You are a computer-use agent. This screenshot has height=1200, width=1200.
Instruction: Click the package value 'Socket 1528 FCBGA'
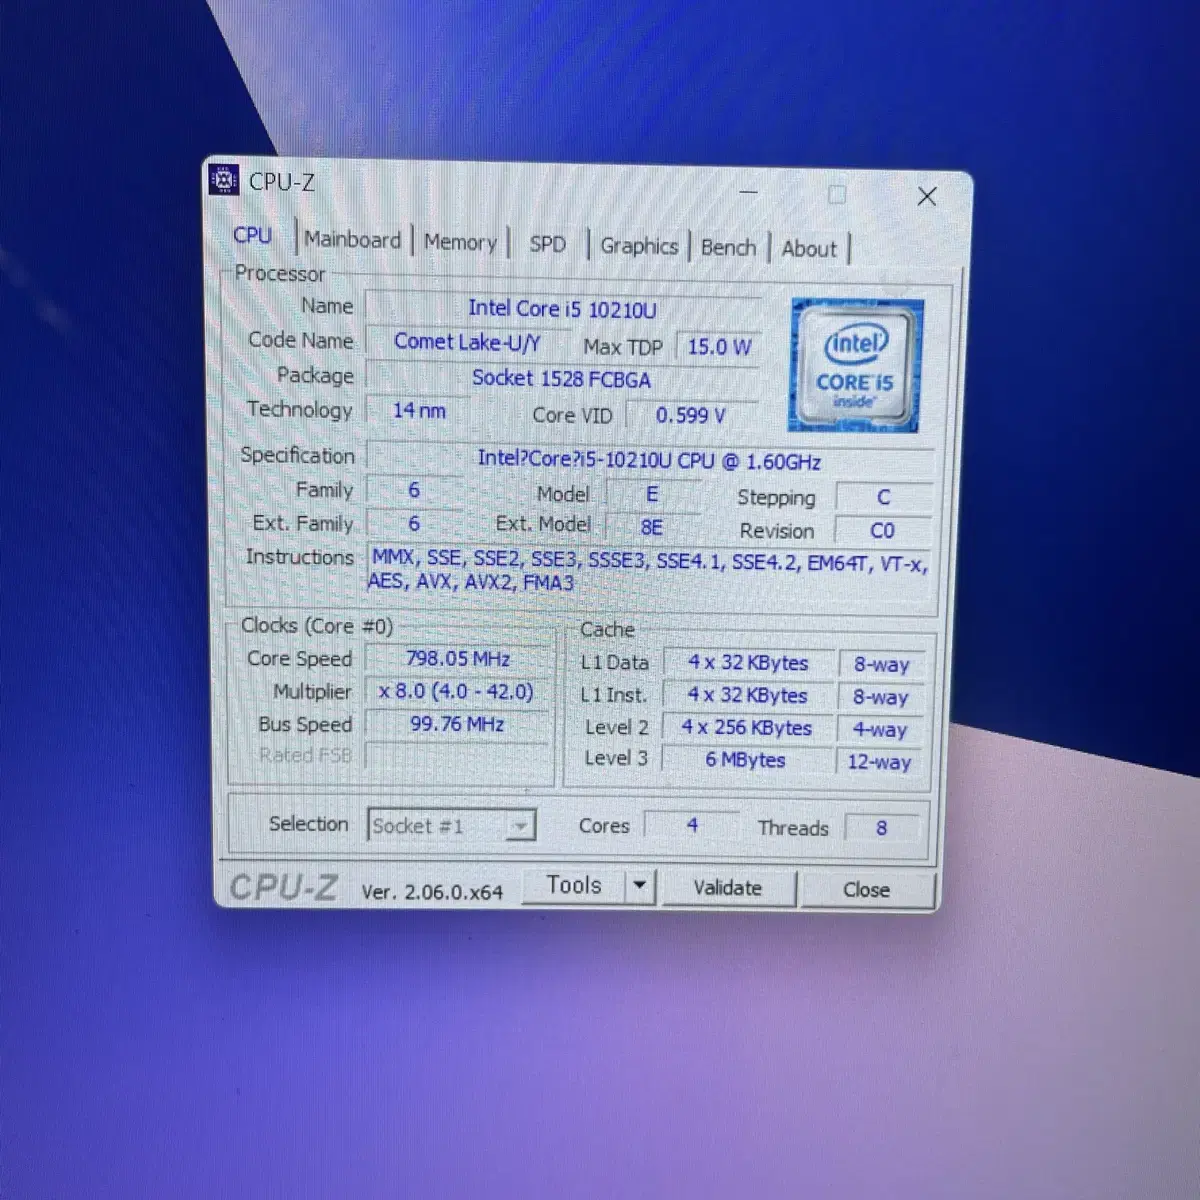(x=562, y=379)
